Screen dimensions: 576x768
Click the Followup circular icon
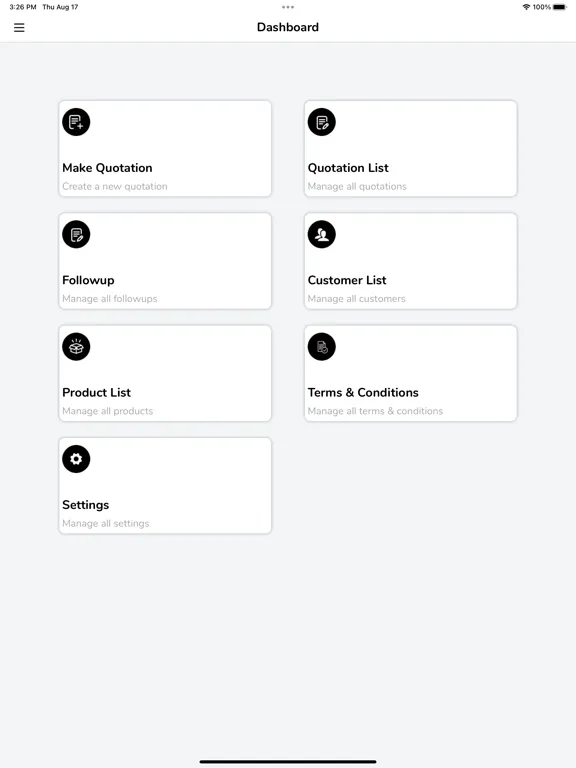tap(76, 234)
